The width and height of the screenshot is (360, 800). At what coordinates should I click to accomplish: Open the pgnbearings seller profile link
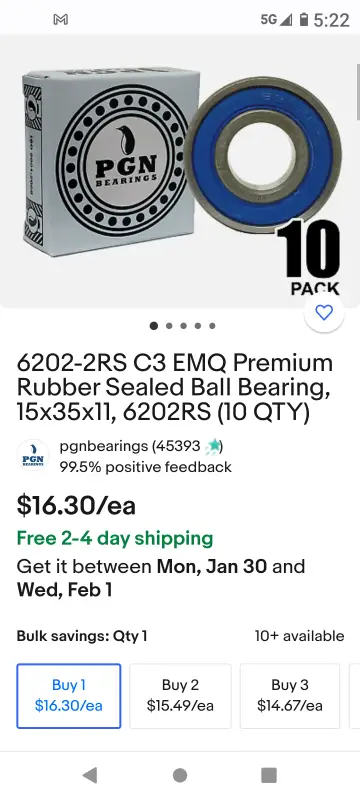(x=103, y=446)
